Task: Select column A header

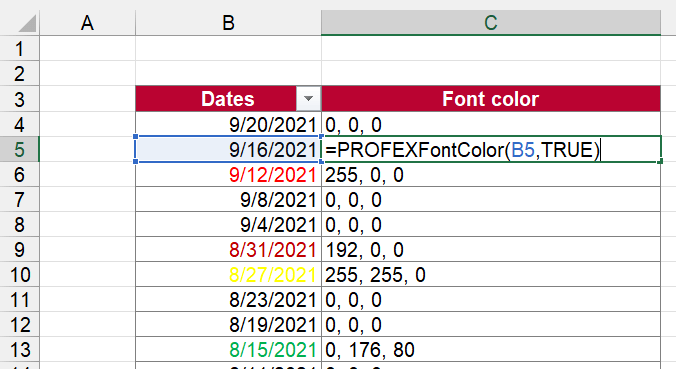Action: tap(88, 23)
